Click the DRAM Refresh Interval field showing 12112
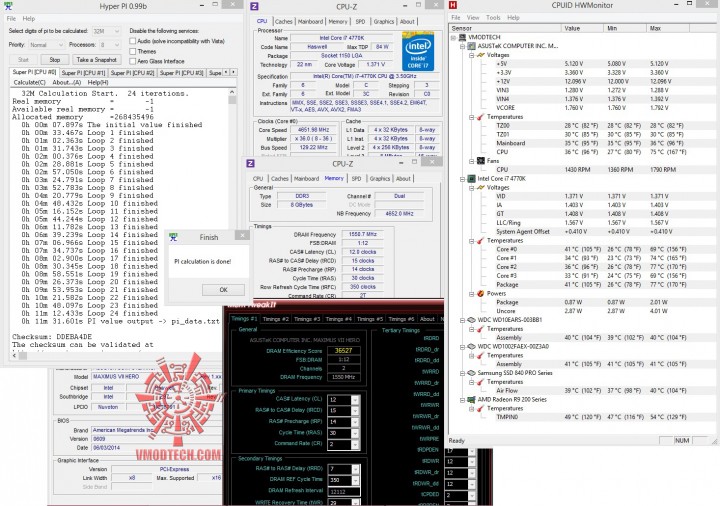 click(343, 491)
